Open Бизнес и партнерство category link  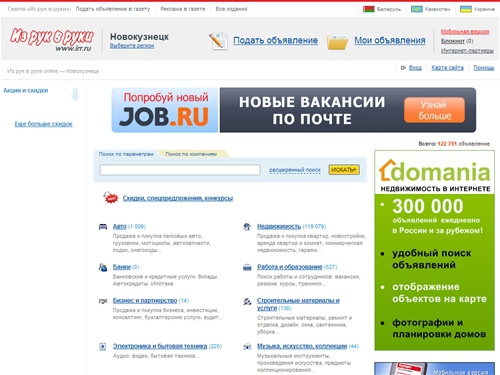click(145, 301)
